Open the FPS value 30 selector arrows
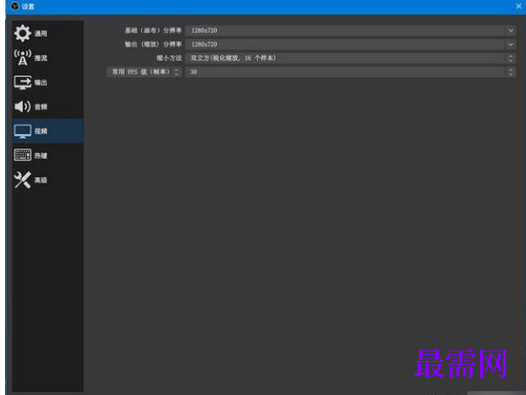 511,72
